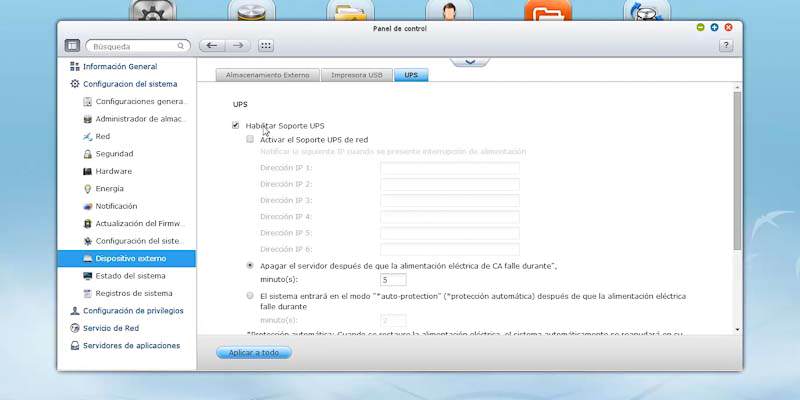Viewport: 800px width, 400px height.
Task: Click the Configuraciones generales icon
Action: pyautogui.click(x=87, y=102)
